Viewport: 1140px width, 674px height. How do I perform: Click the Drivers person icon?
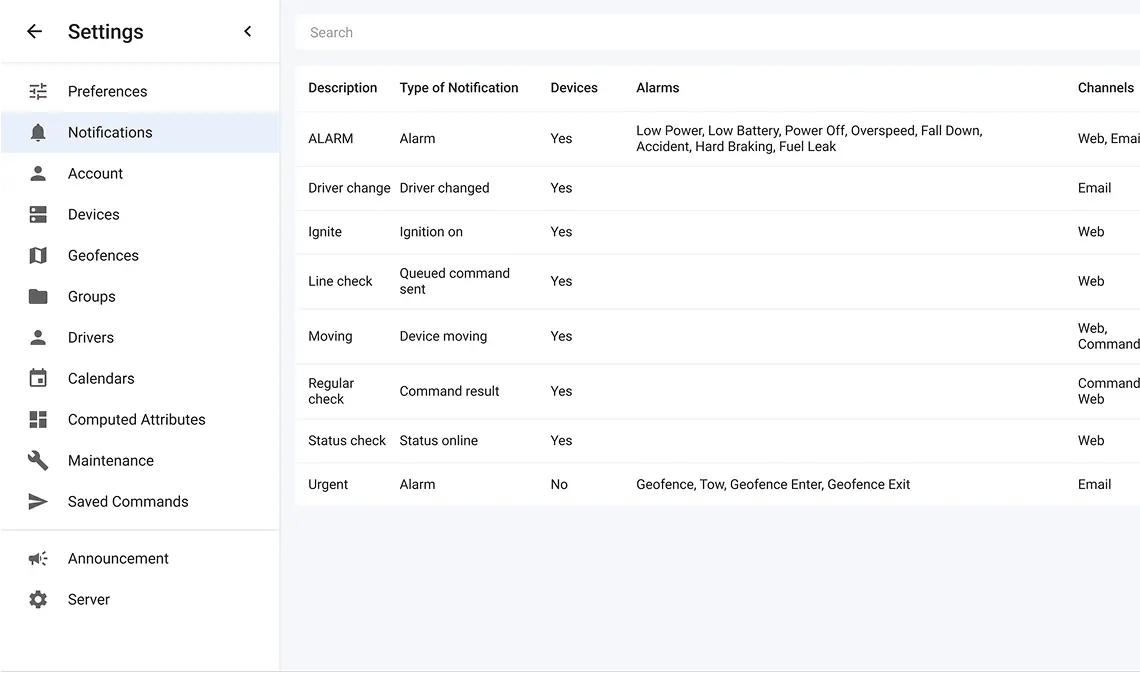[x=38, y=337]
